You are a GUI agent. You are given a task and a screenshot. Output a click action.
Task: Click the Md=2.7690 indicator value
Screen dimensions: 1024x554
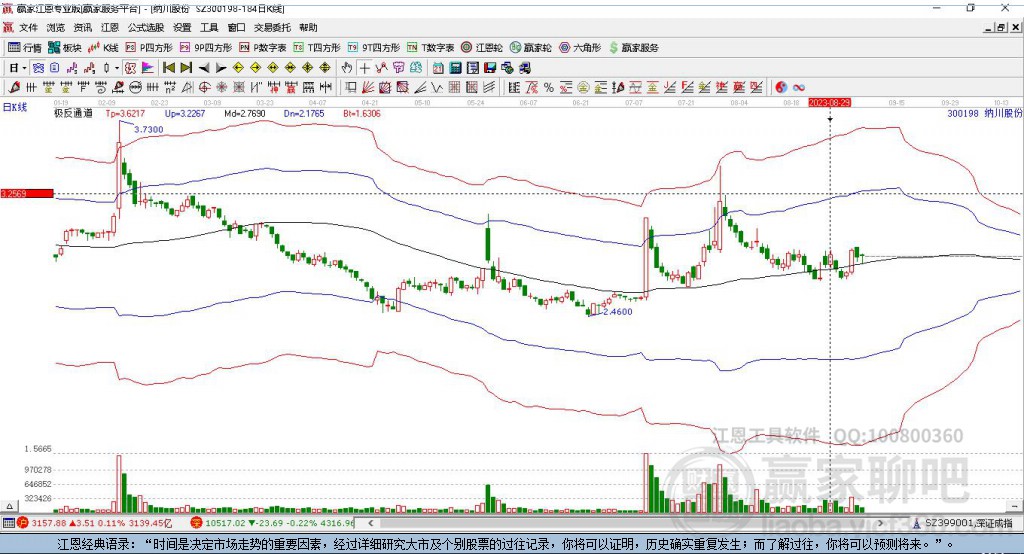click(245, 113)
